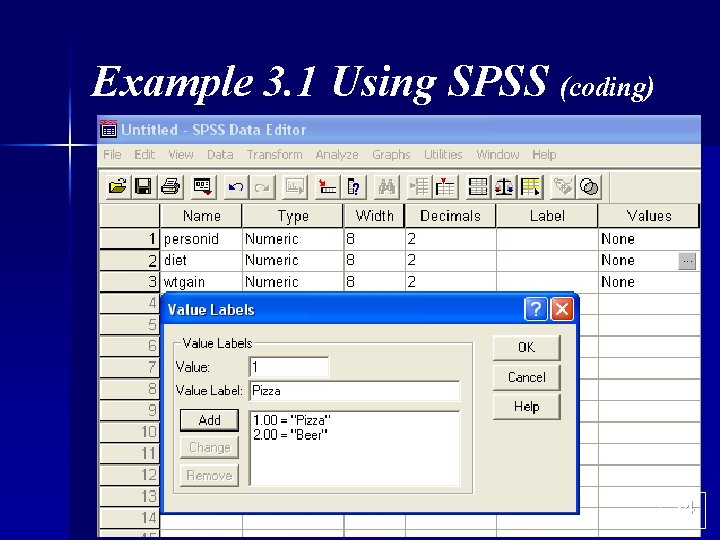Screen dimensions: 720x540
Task: Select row header number 3
Action: (129, 282)
